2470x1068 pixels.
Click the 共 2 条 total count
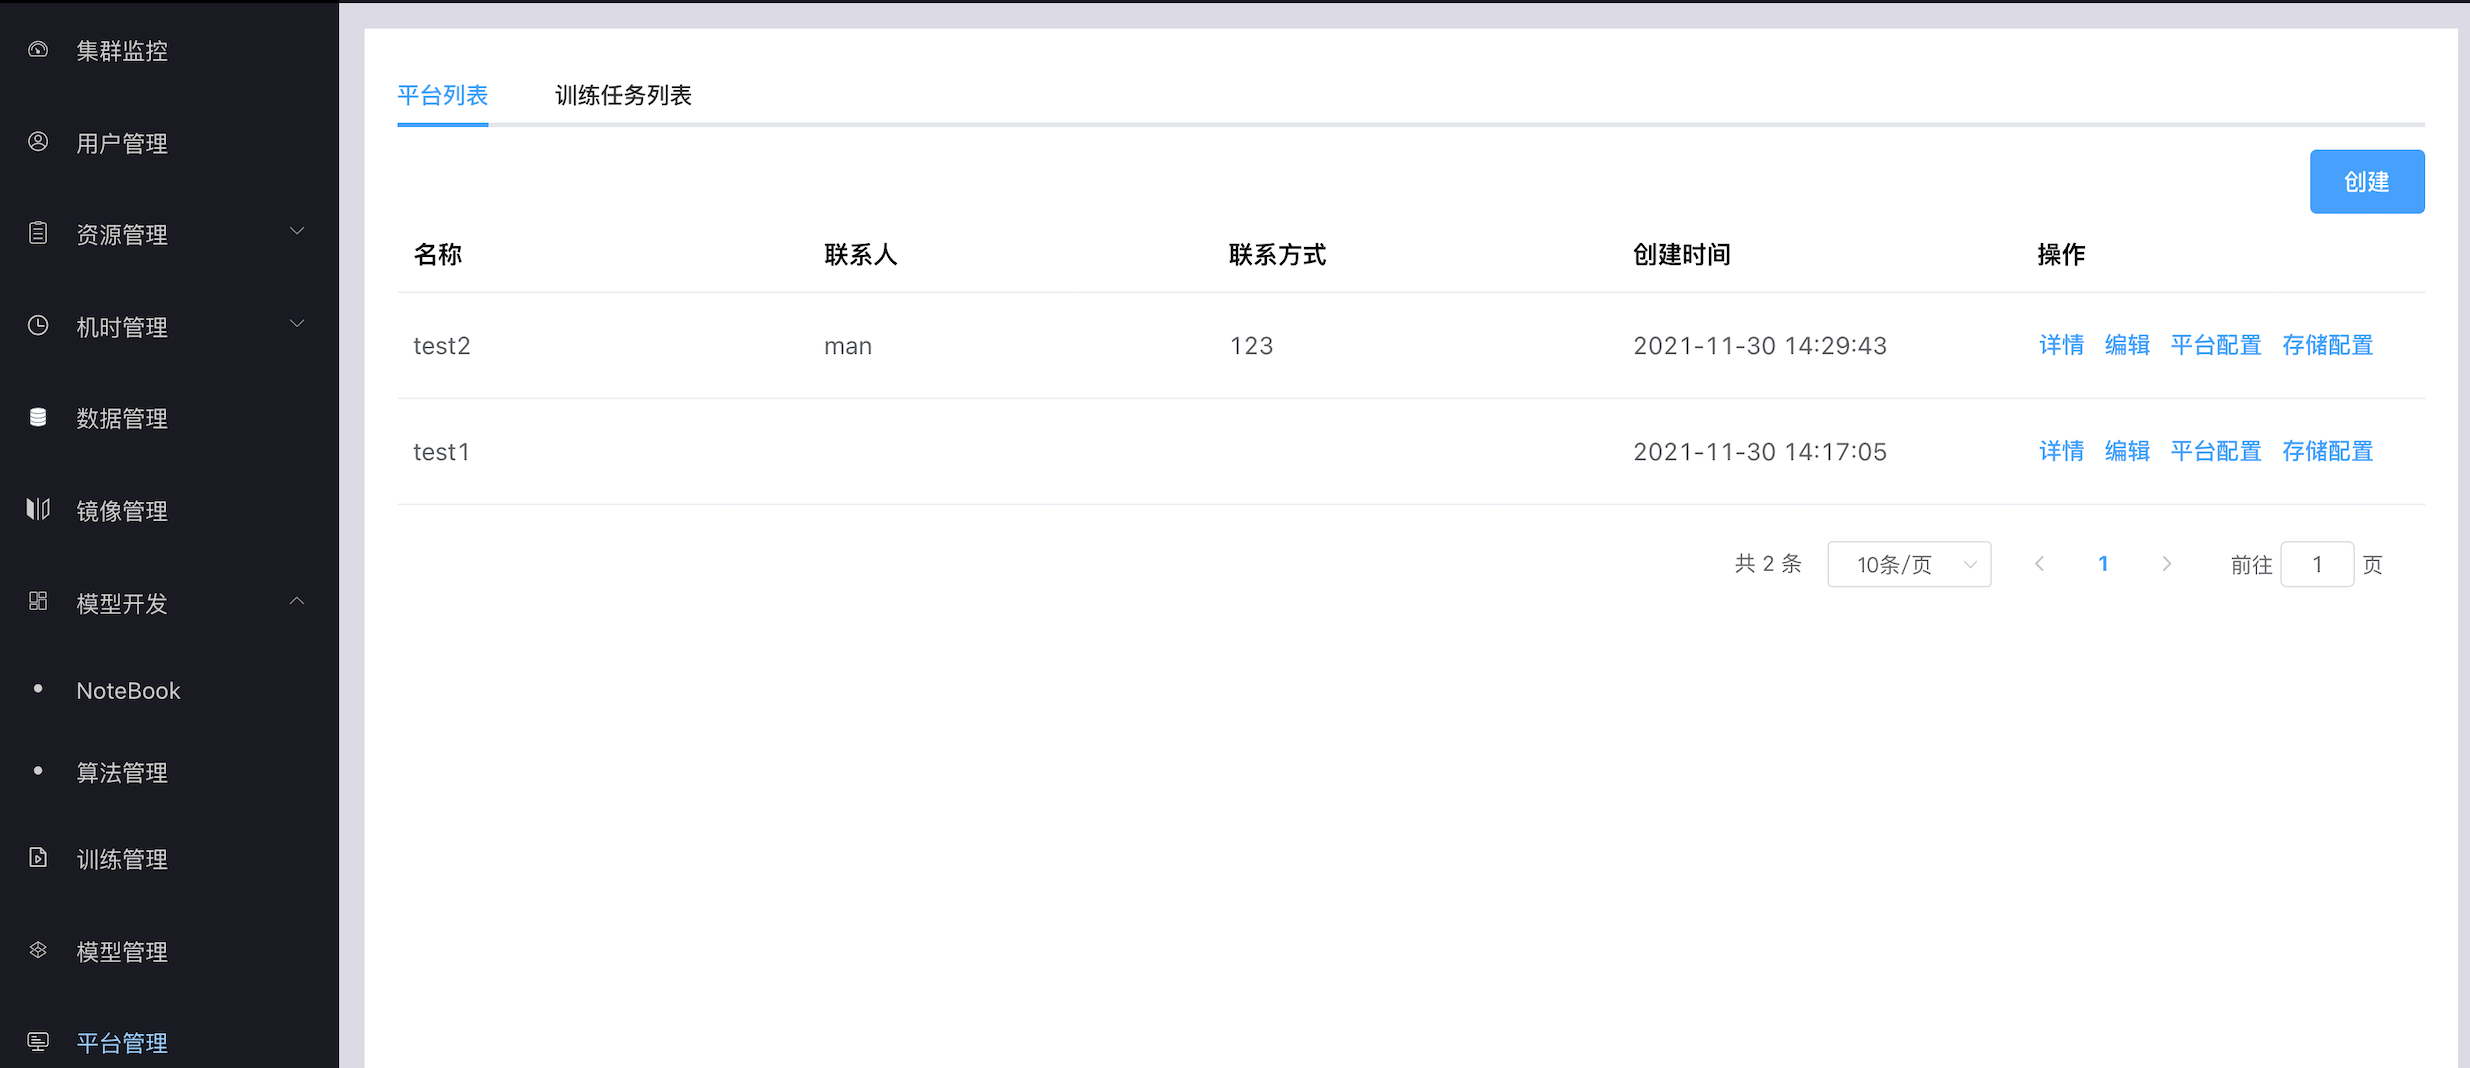[1768, 564]
